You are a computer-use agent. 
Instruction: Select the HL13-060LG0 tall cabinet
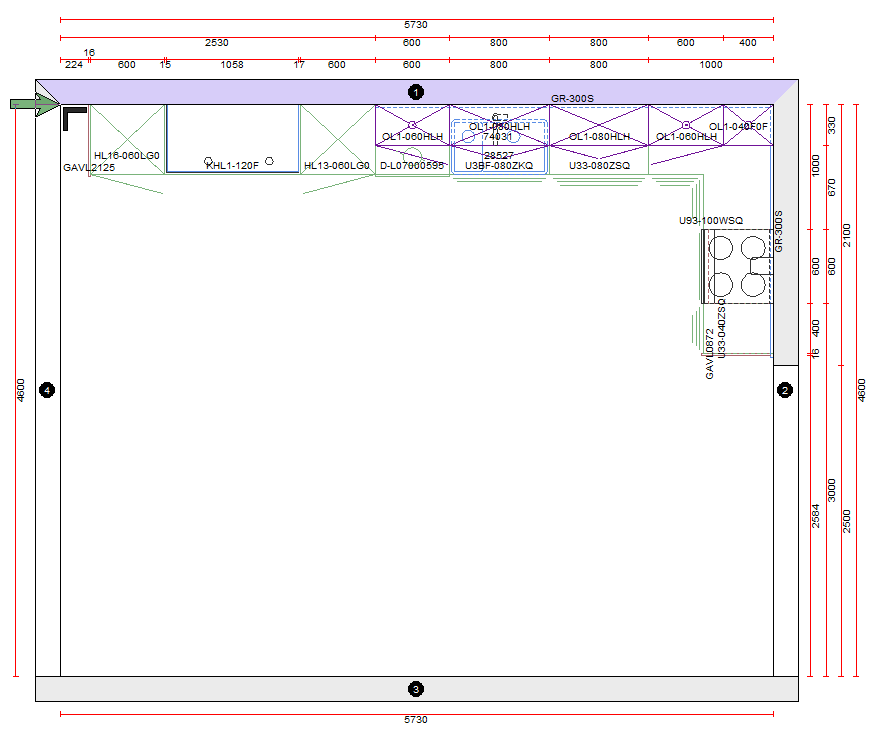[x=337, y=138]
